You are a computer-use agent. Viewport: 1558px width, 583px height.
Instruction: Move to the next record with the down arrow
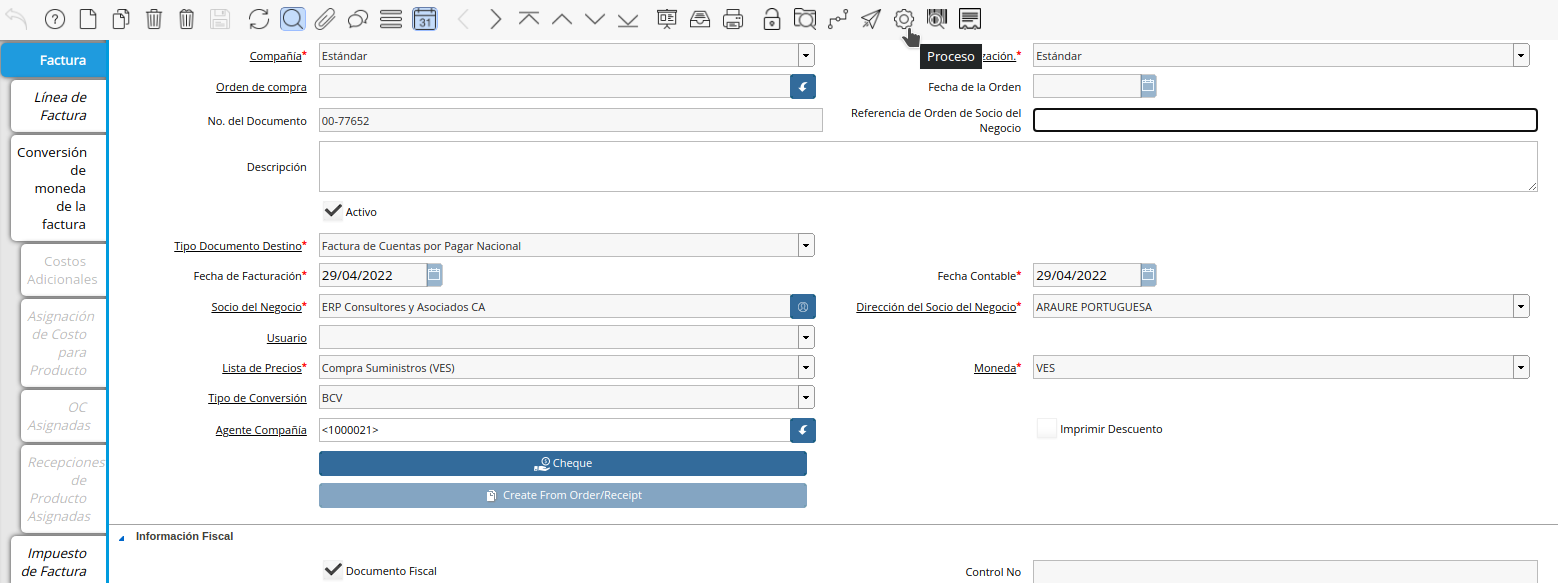click(x=595, y=19)
